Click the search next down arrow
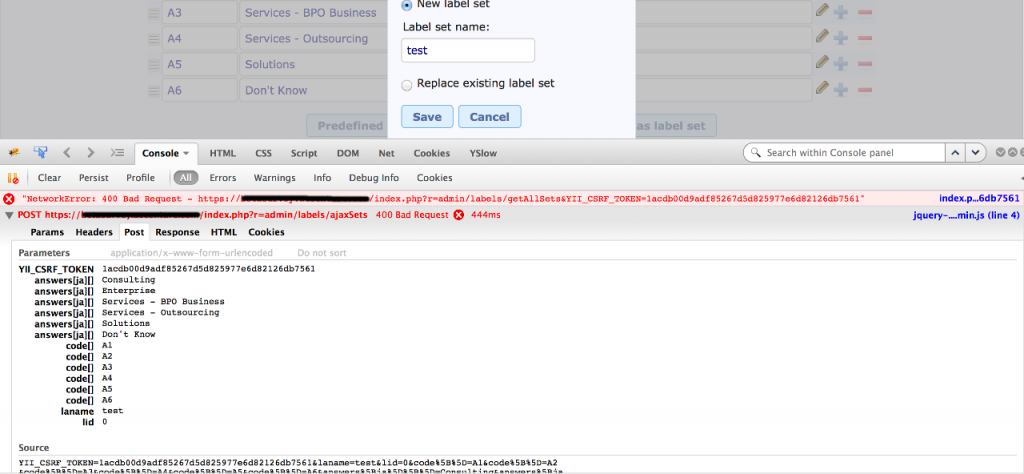 coord(974,153)
